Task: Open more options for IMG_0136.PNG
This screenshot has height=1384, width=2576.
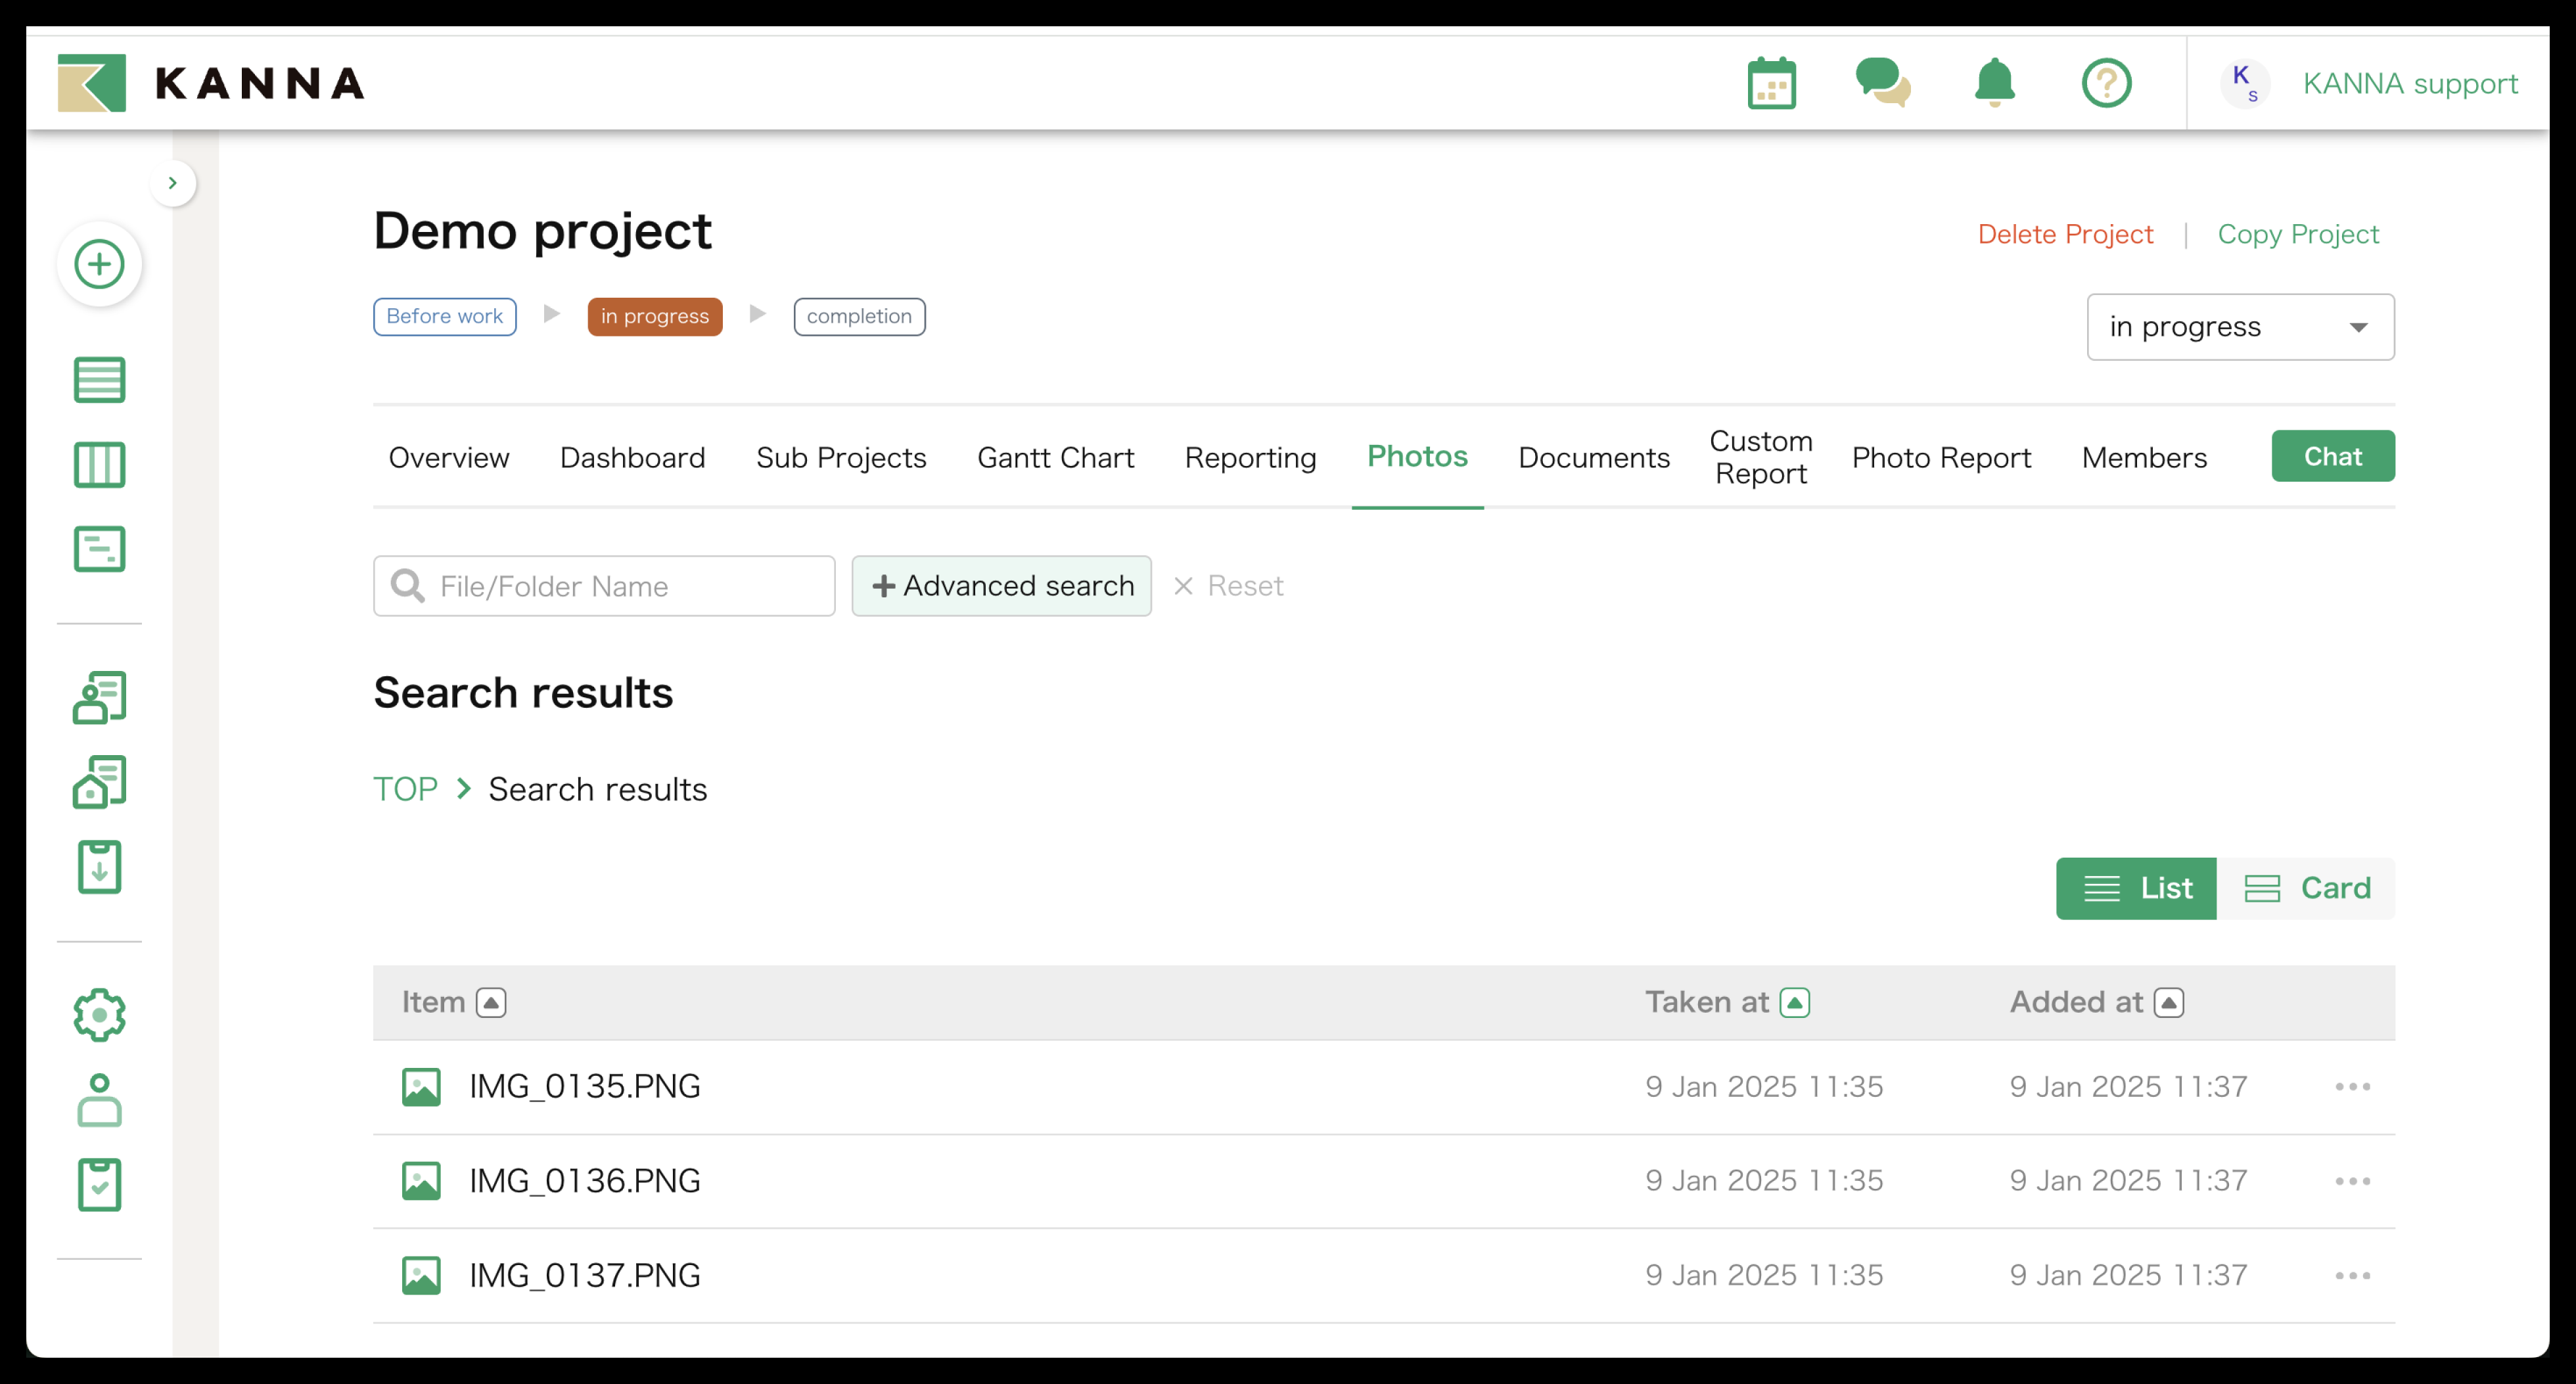Action: pyautogui.click(x=2352, y=1181)
